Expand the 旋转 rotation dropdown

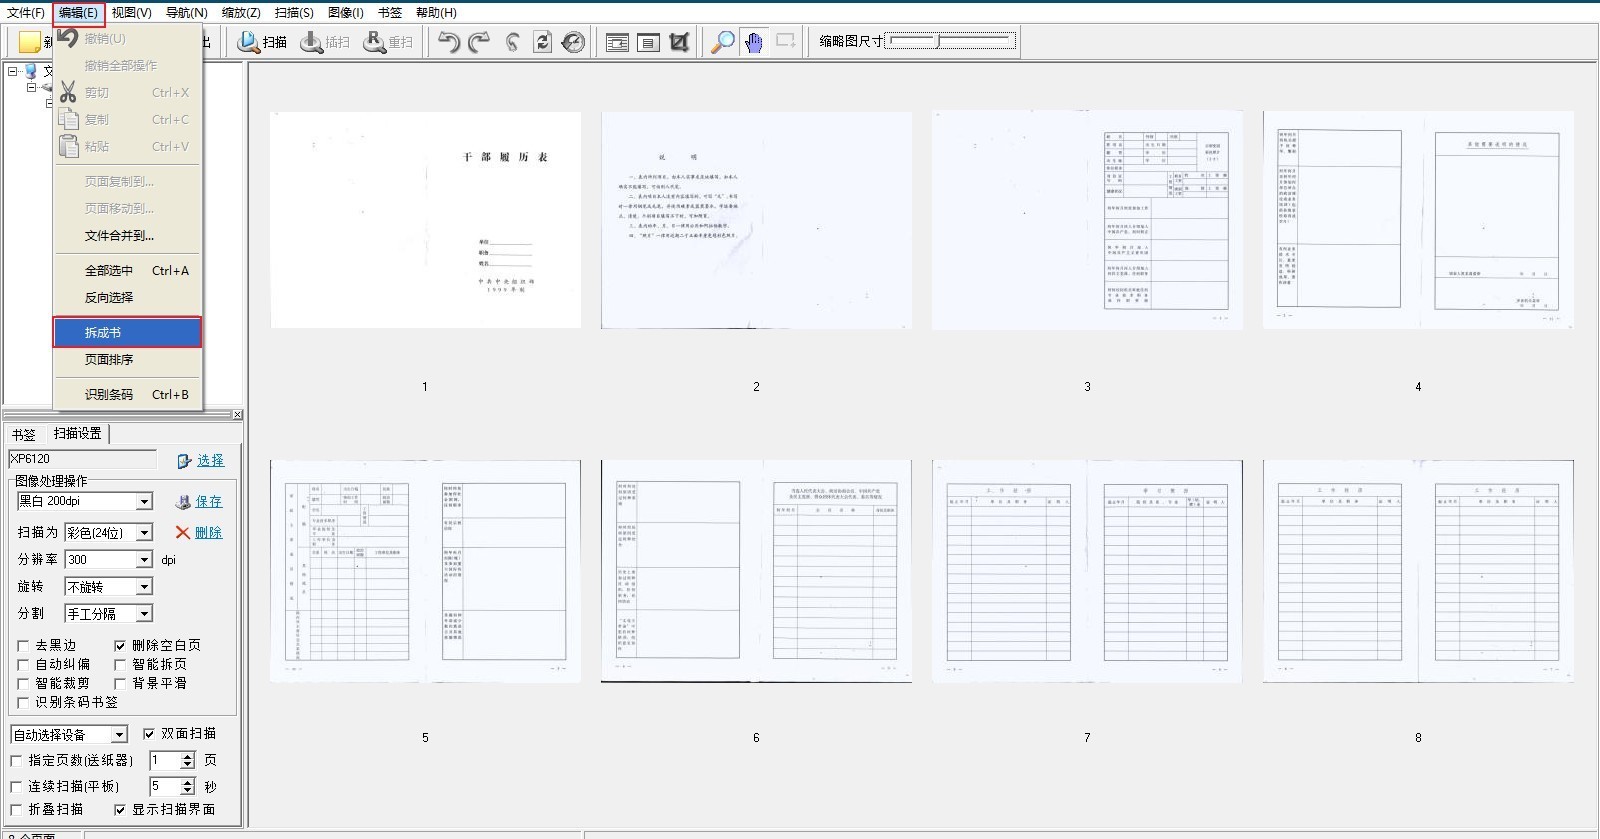click(x=144, y=587)
